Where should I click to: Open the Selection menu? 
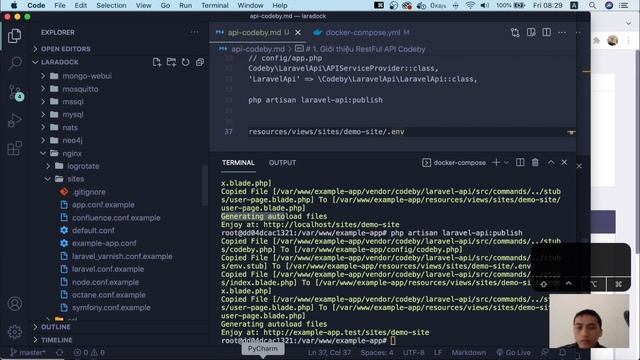click(x=111, y=5)
